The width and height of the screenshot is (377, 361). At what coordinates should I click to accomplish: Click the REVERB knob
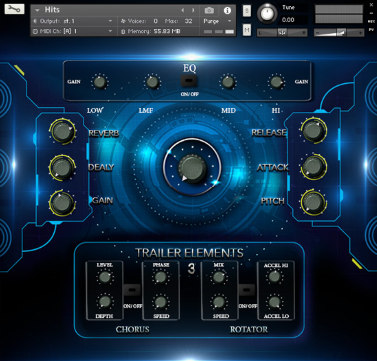coord(62,132)
